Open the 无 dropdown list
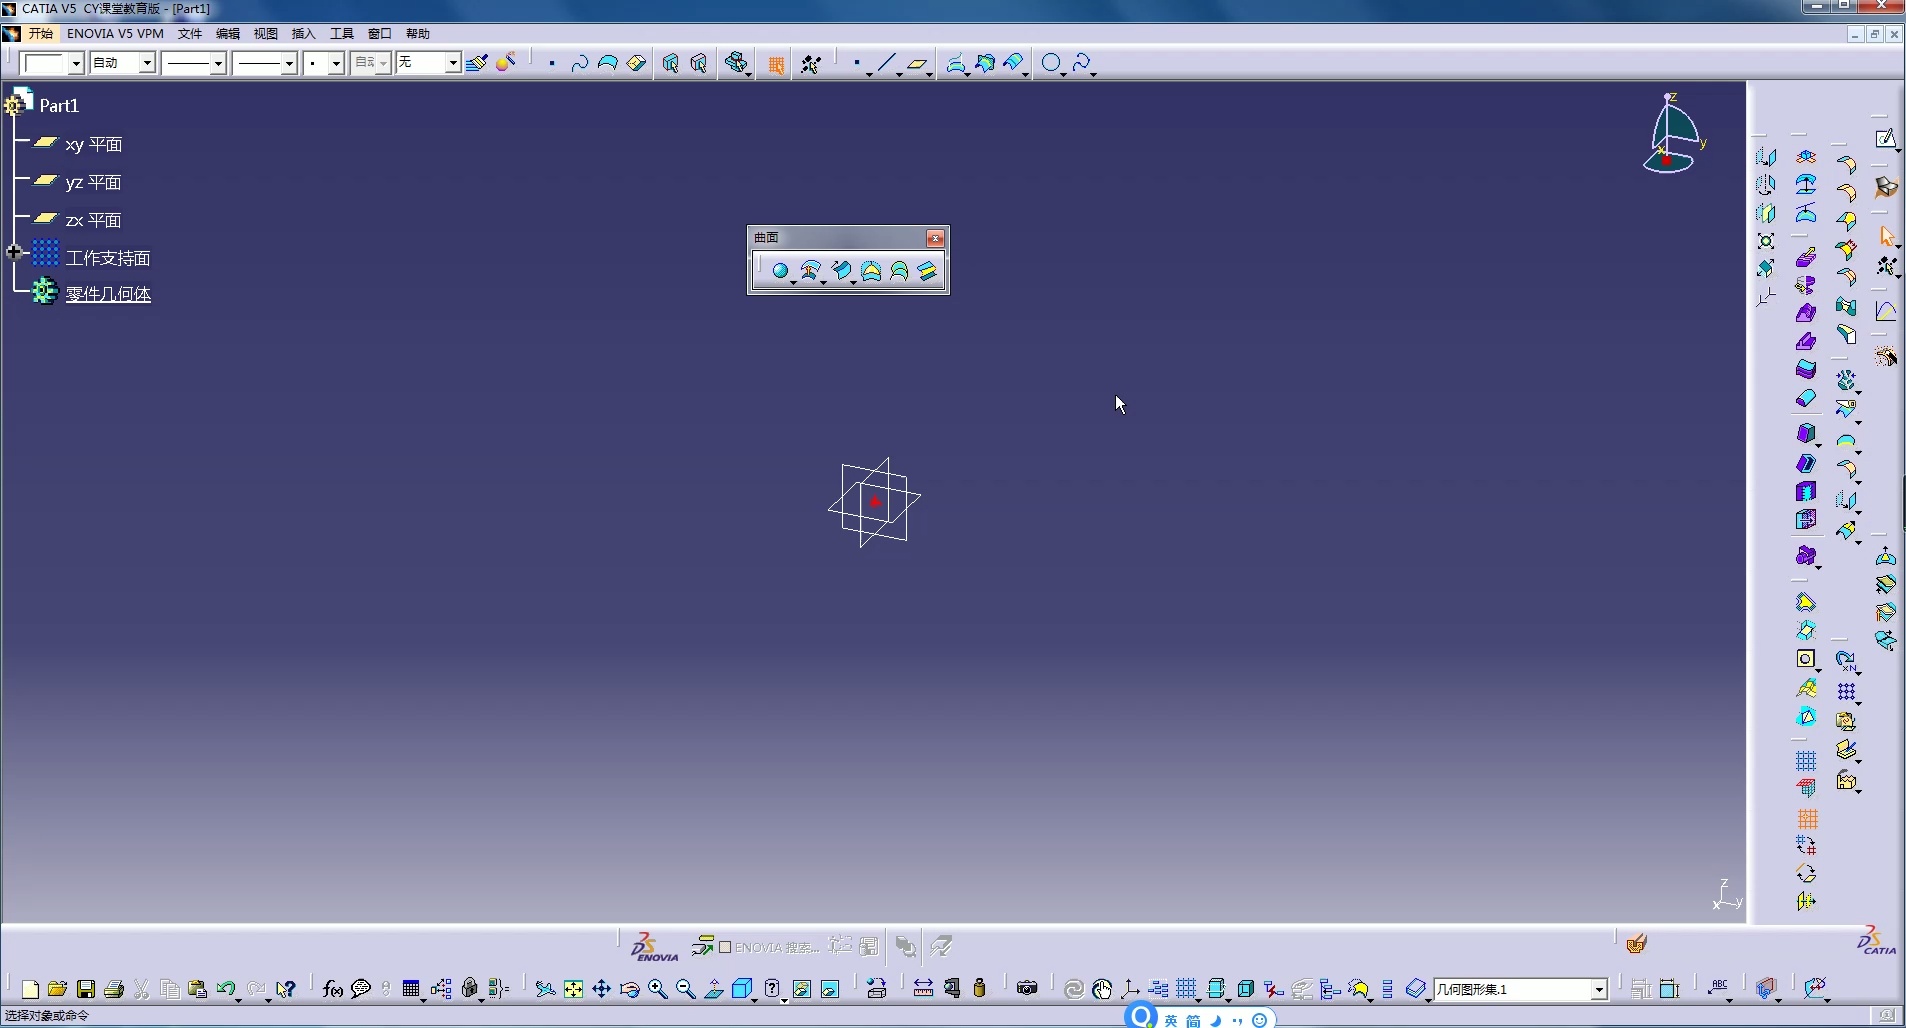This screenshot has height=1028, width=1906. [452, 63]
